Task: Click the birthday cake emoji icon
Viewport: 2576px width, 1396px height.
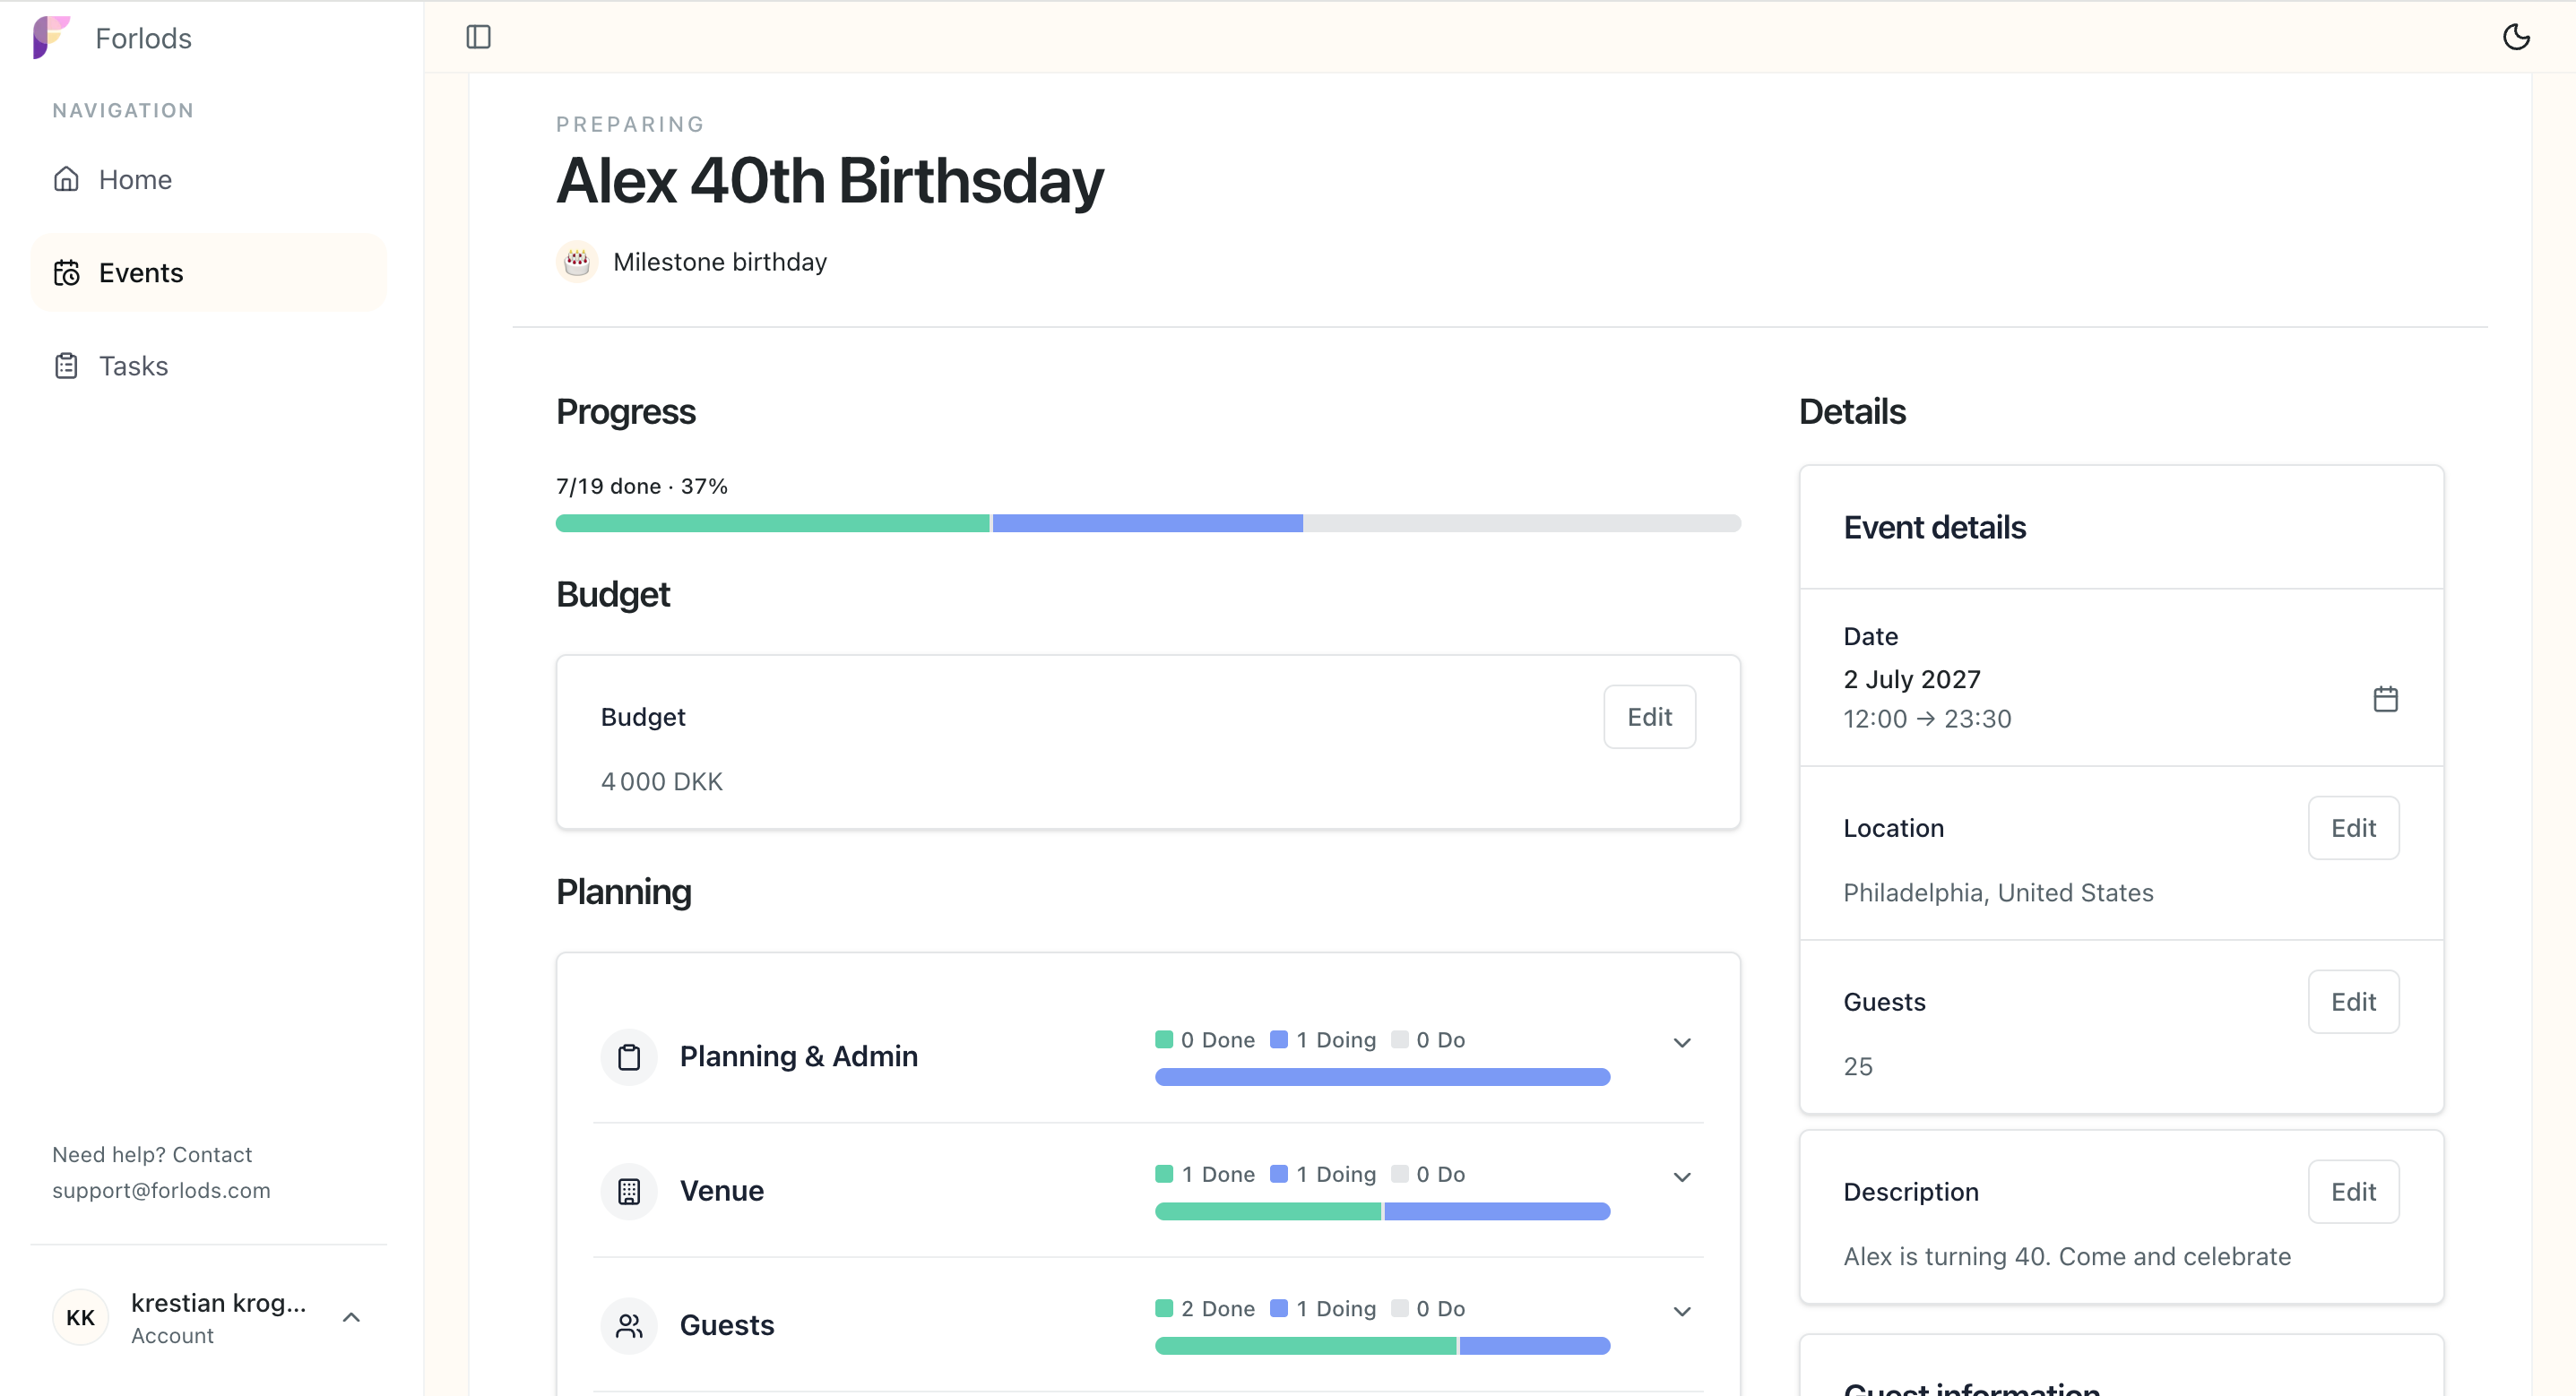Action: (x=577, y=262)
